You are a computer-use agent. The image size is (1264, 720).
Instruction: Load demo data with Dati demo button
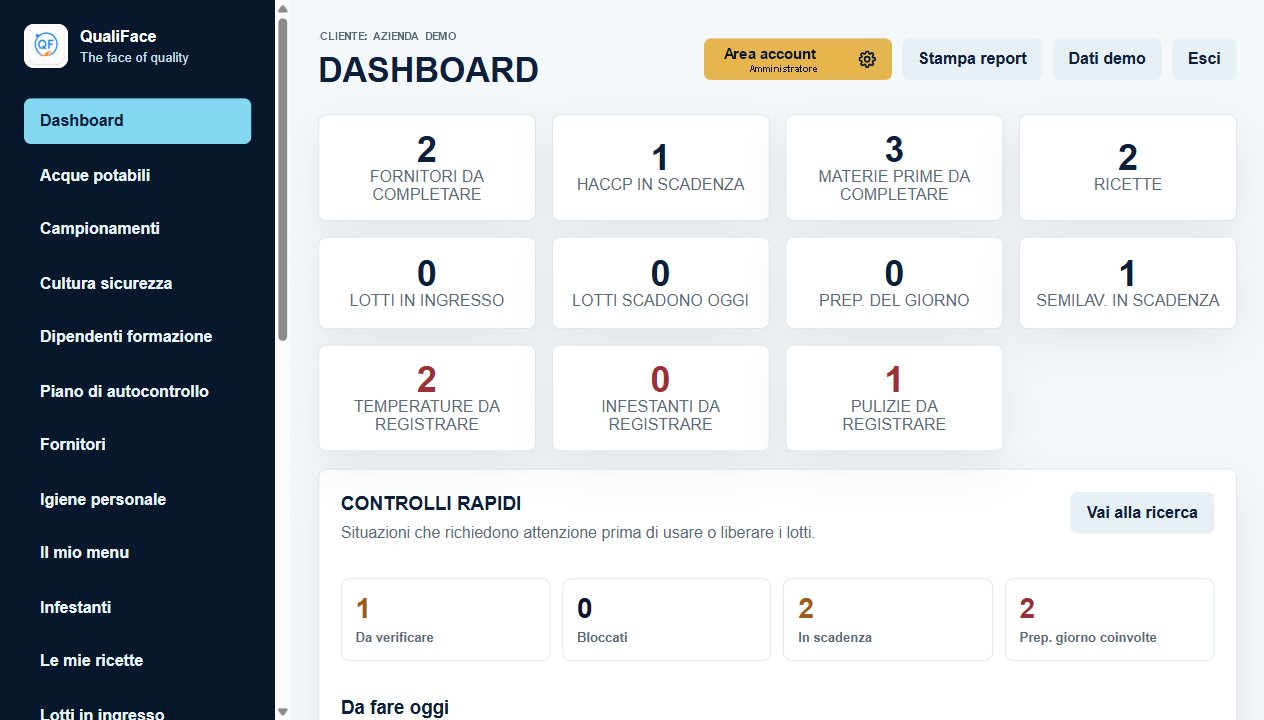(1107, 59)
